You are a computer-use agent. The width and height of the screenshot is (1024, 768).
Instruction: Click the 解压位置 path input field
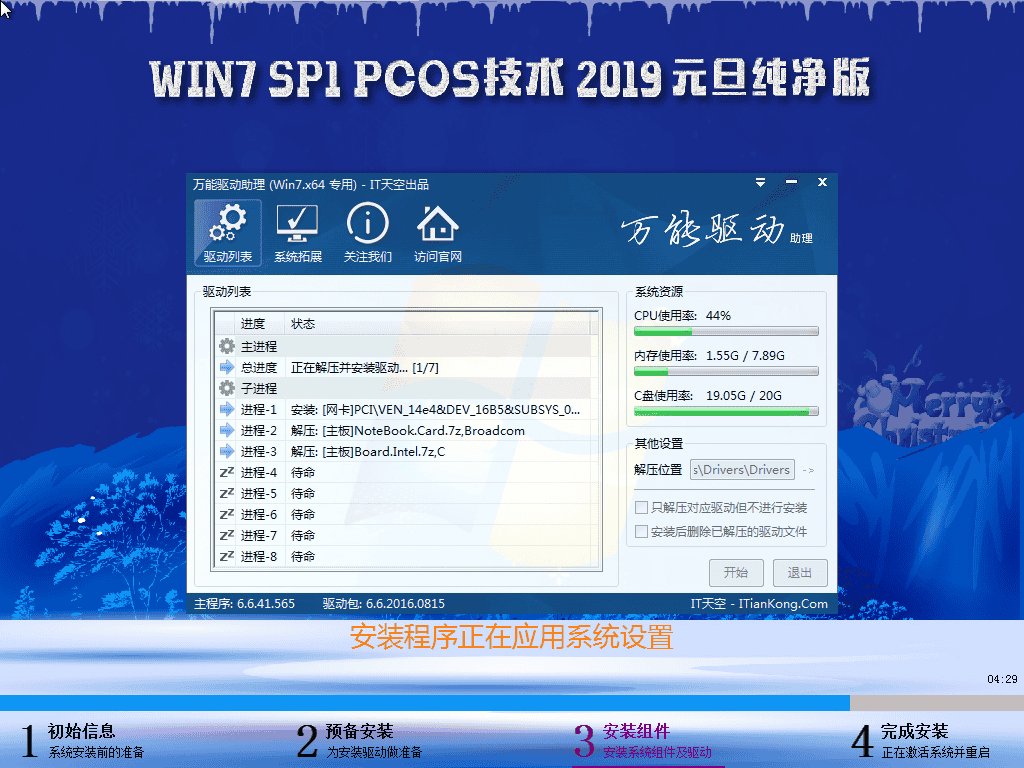coord(742,470)
